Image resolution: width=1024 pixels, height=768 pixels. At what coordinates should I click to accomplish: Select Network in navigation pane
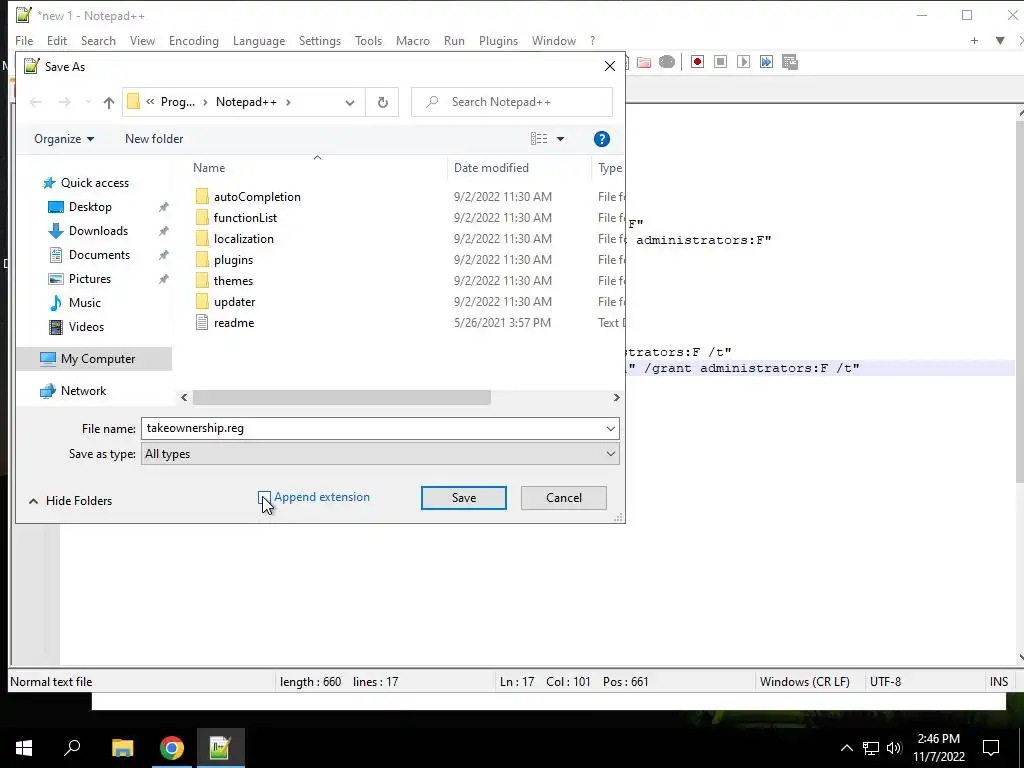tap(83, 391)
